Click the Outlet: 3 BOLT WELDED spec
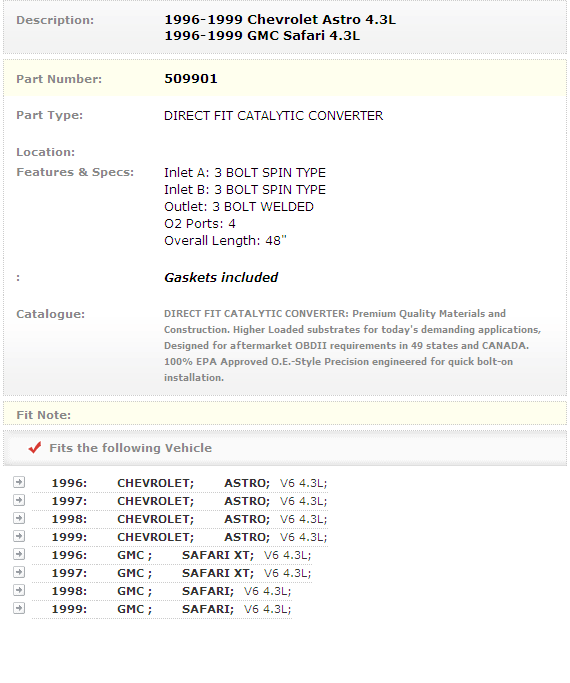The height and width of the screenshot is (683, 570). pyautogui.click(x=239, y=207)
